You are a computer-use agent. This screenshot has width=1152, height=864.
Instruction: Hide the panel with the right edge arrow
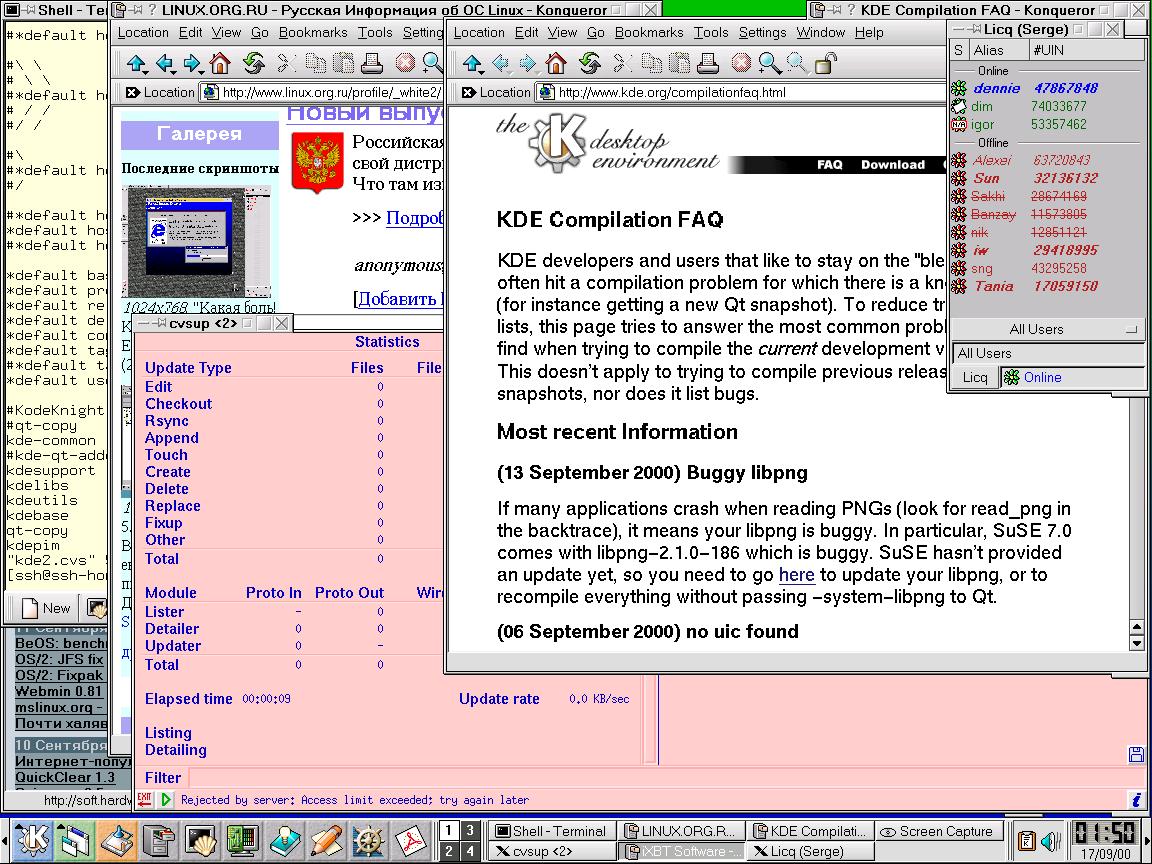tap(1146, 840)
